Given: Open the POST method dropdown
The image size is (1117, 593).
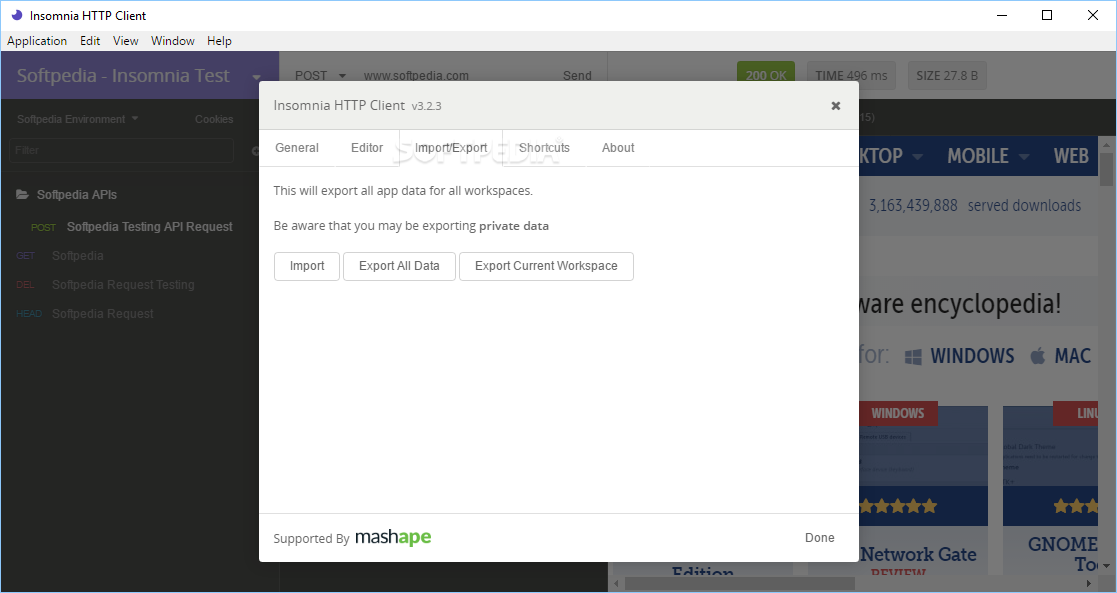Looking at the screenshot, I should (320, 76).
